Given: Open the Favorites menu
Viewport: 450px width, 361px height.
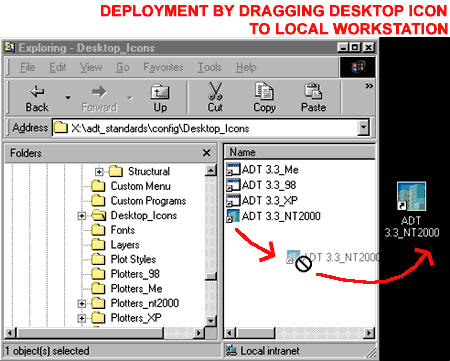Looking at the screenshot, I should [163, 67].
